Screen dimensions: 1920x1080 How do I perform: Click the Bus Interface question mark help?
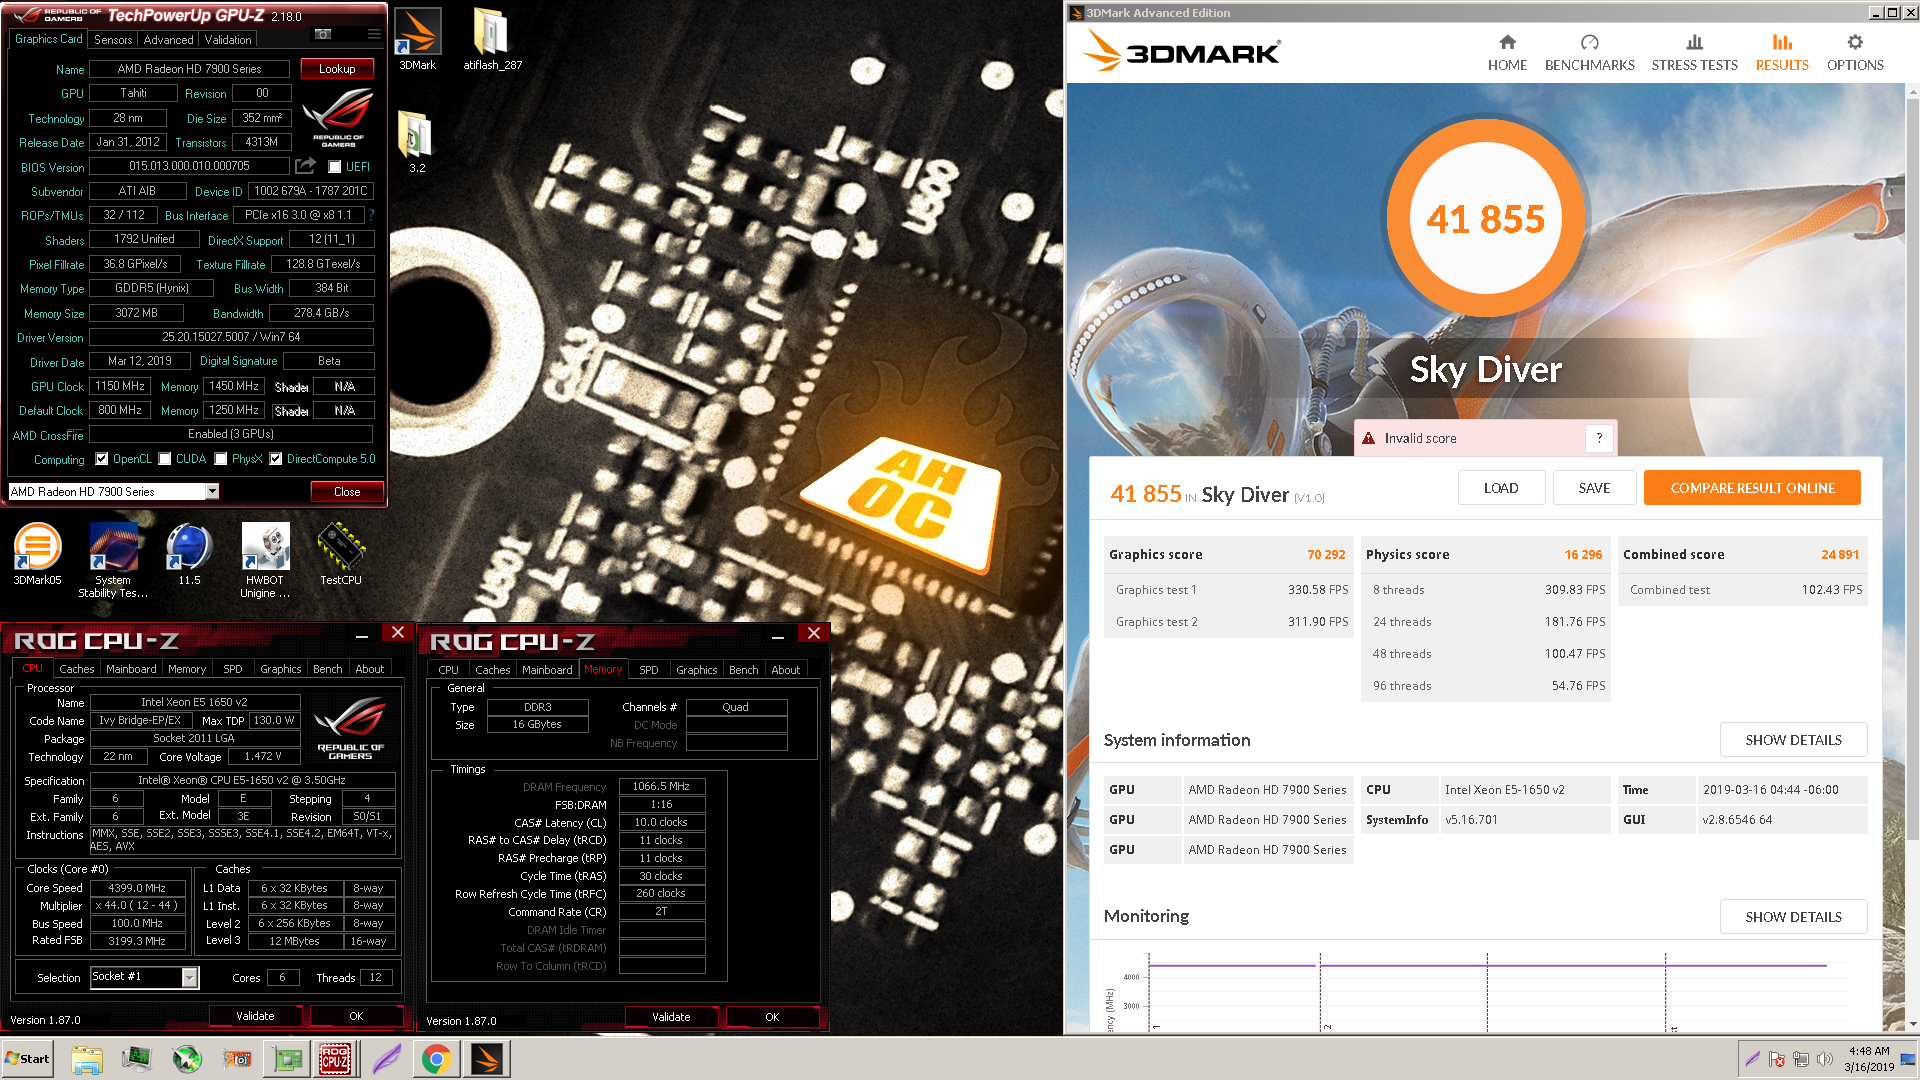(x=371, y=215)
